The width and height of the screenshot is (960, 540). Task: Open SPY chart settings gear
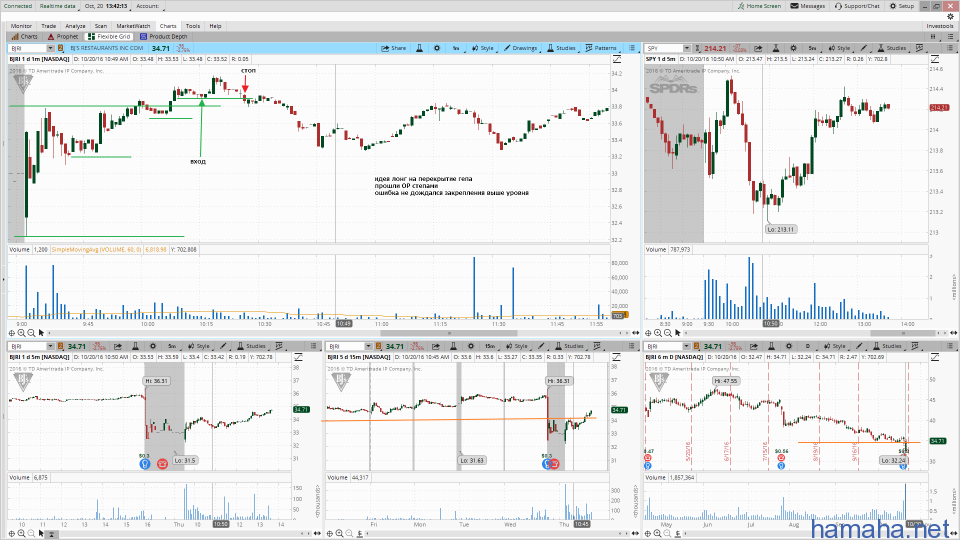(793, 48)
